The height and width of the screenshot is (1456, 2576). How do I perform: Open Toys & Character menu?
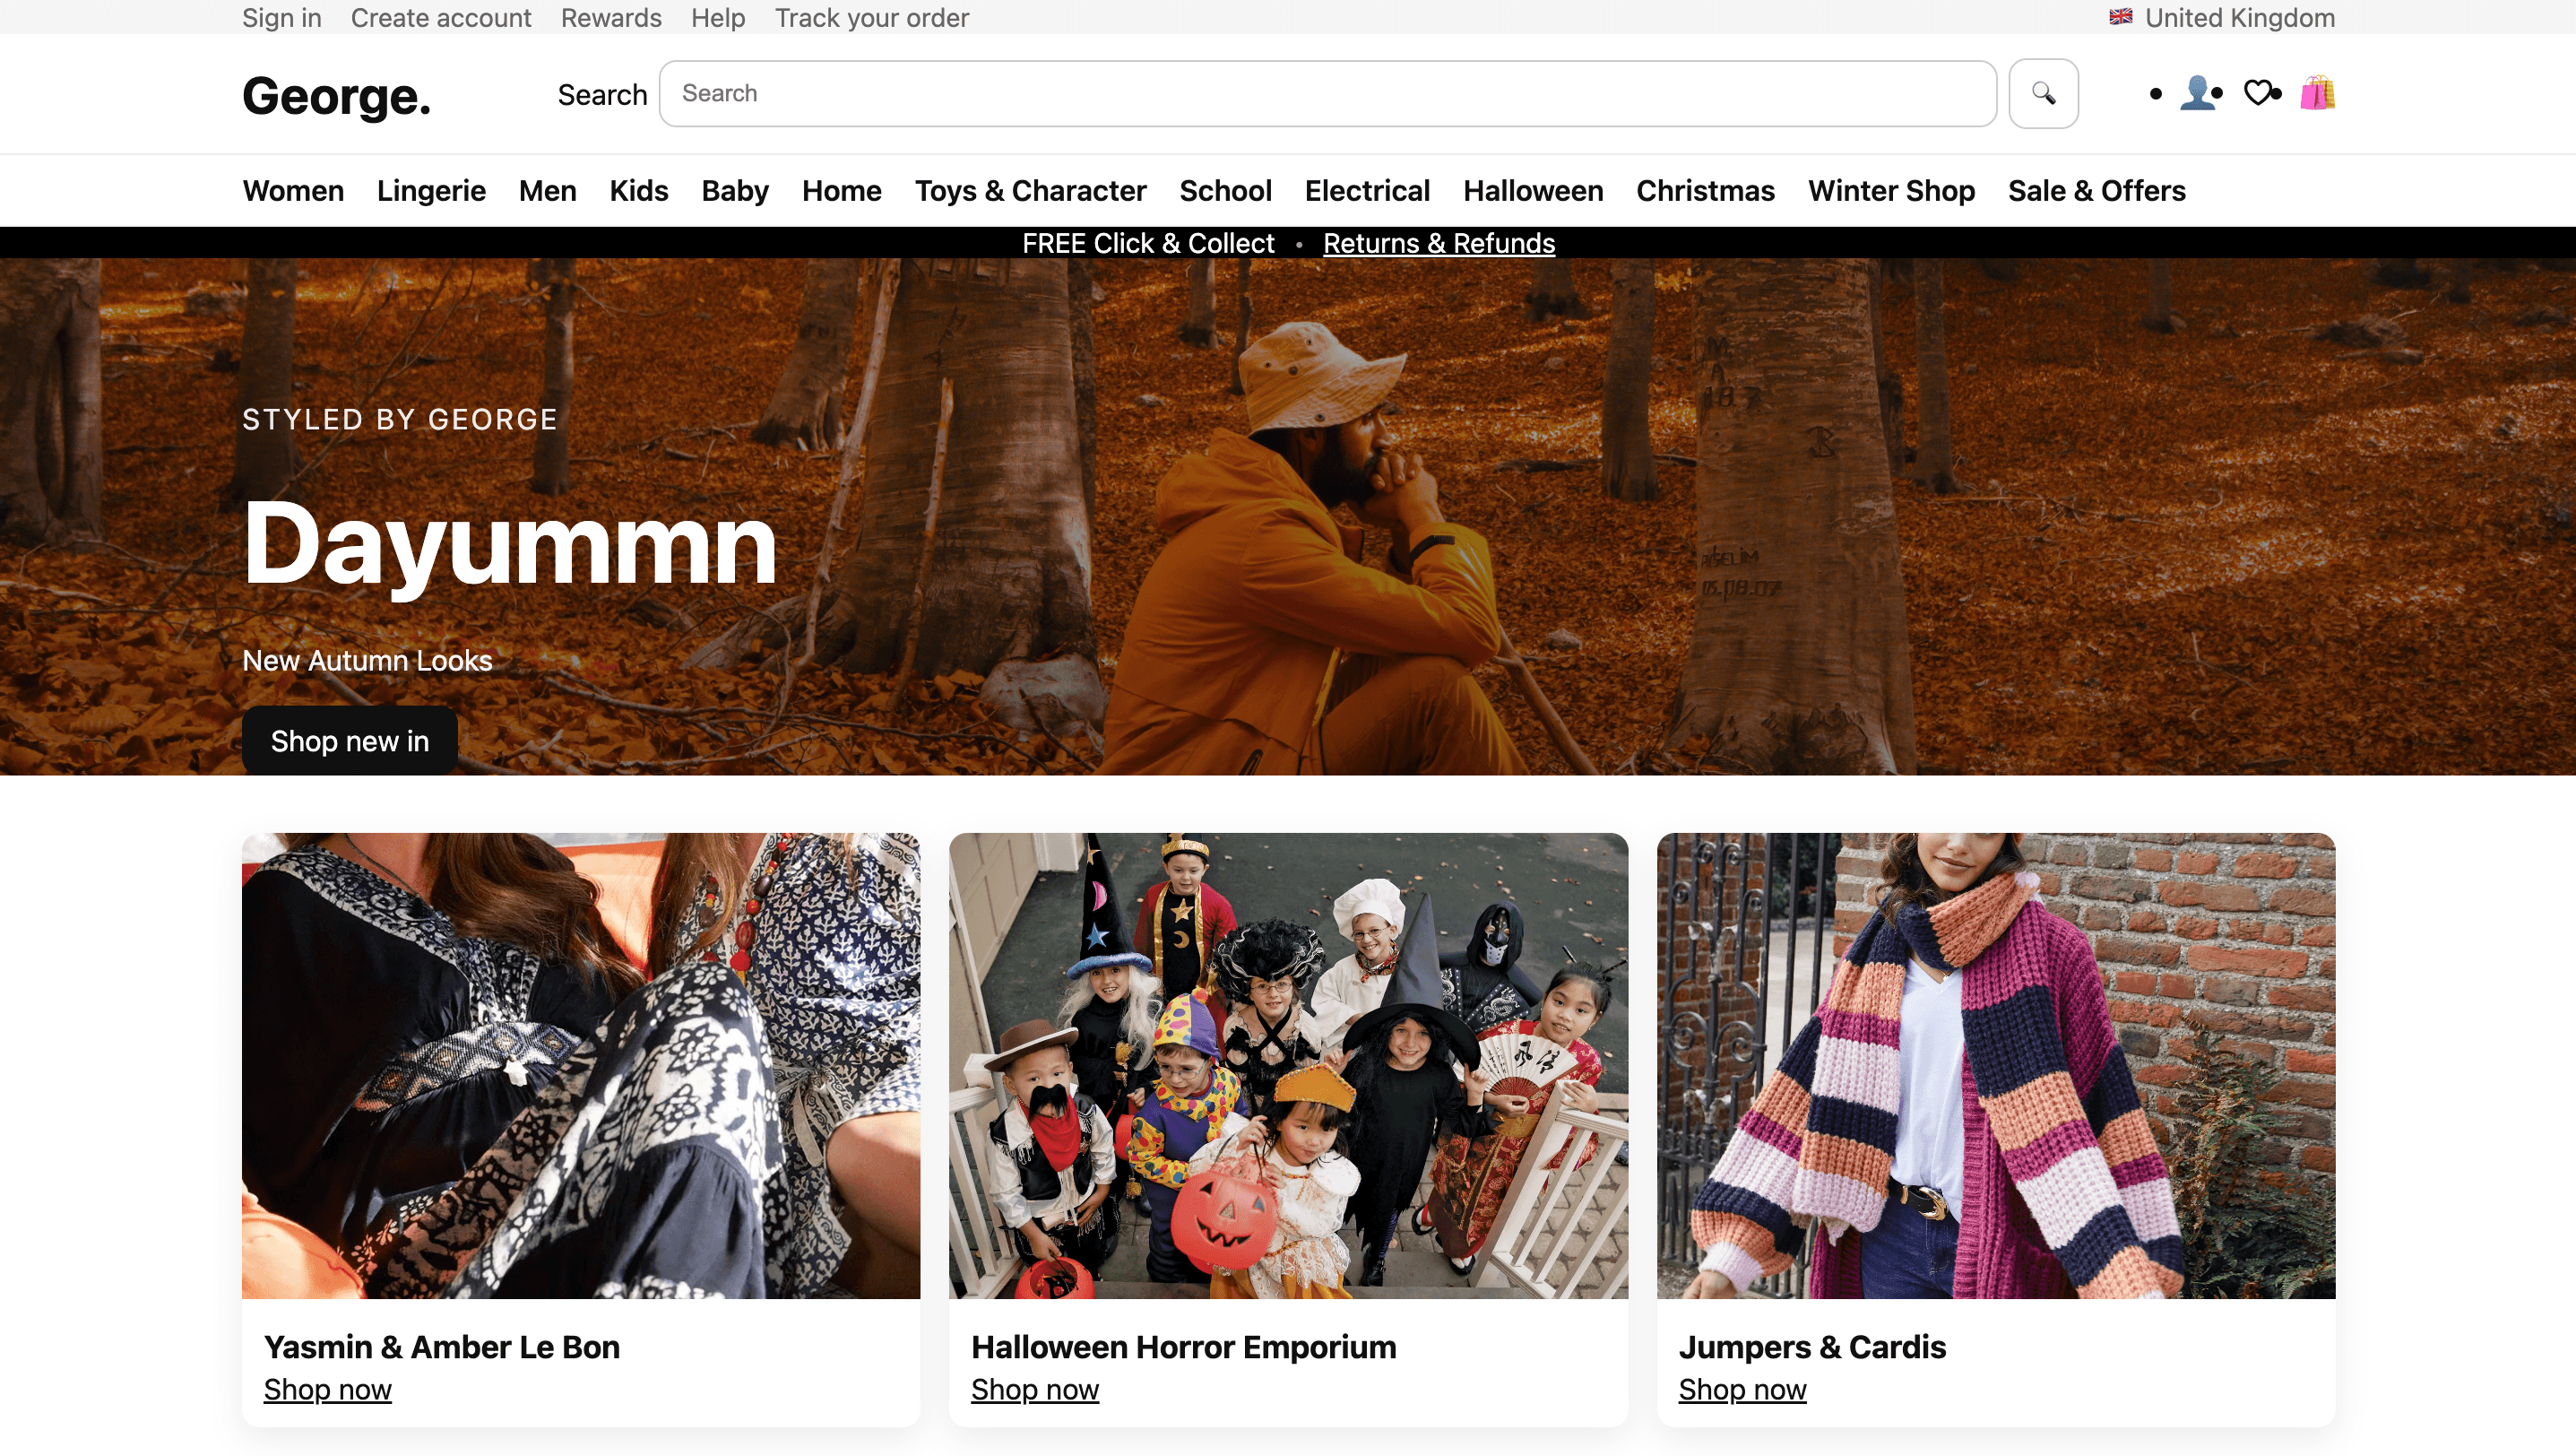click(x=1030, y=191)
